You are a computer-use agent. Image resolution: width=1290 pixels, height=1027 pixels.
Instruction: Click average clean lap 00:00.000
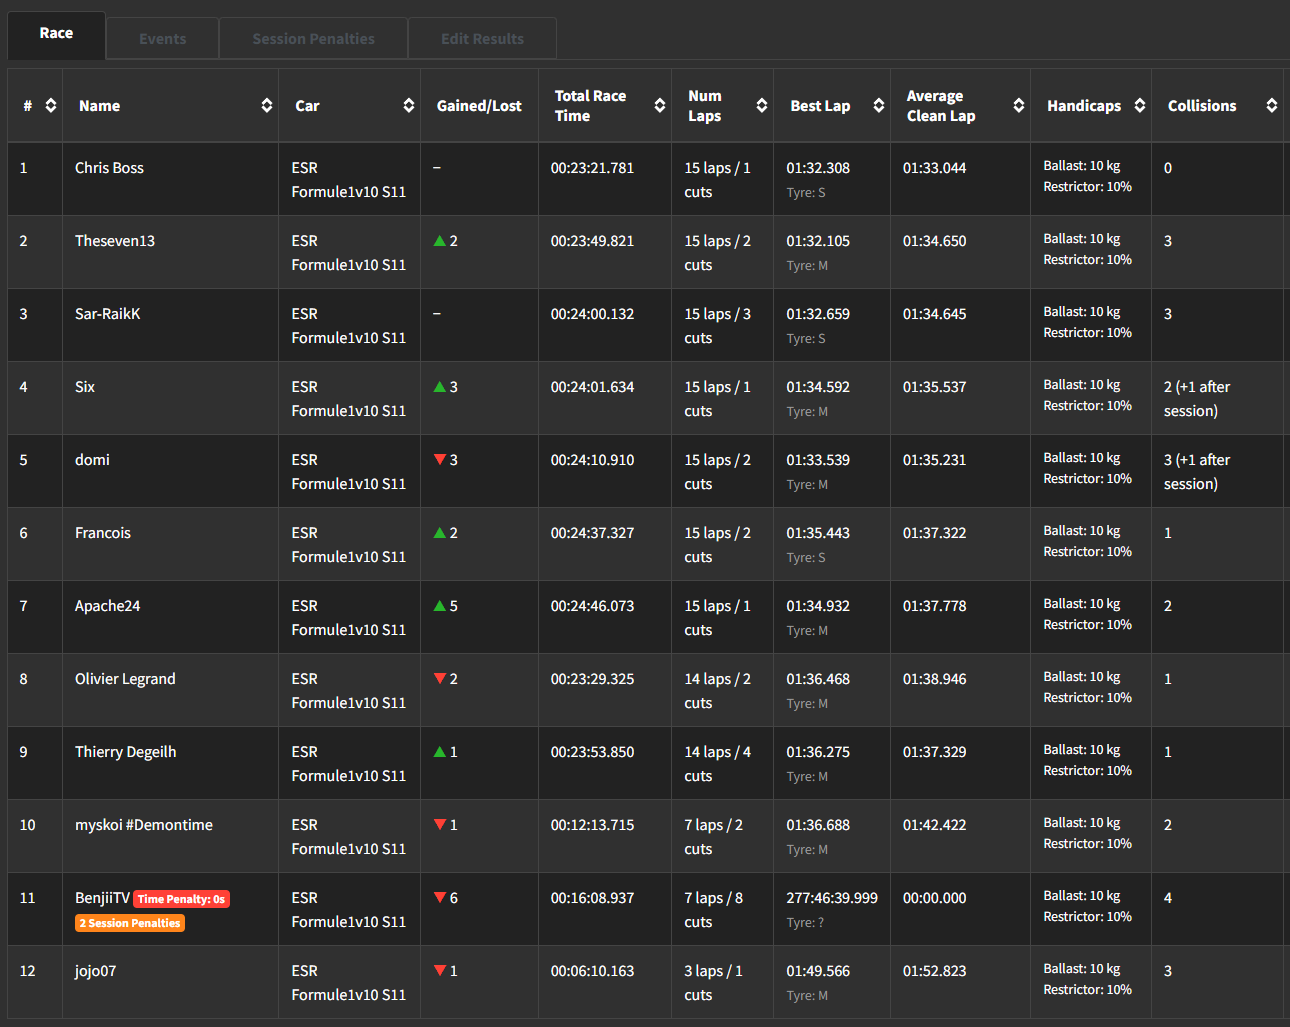point(934,898)
